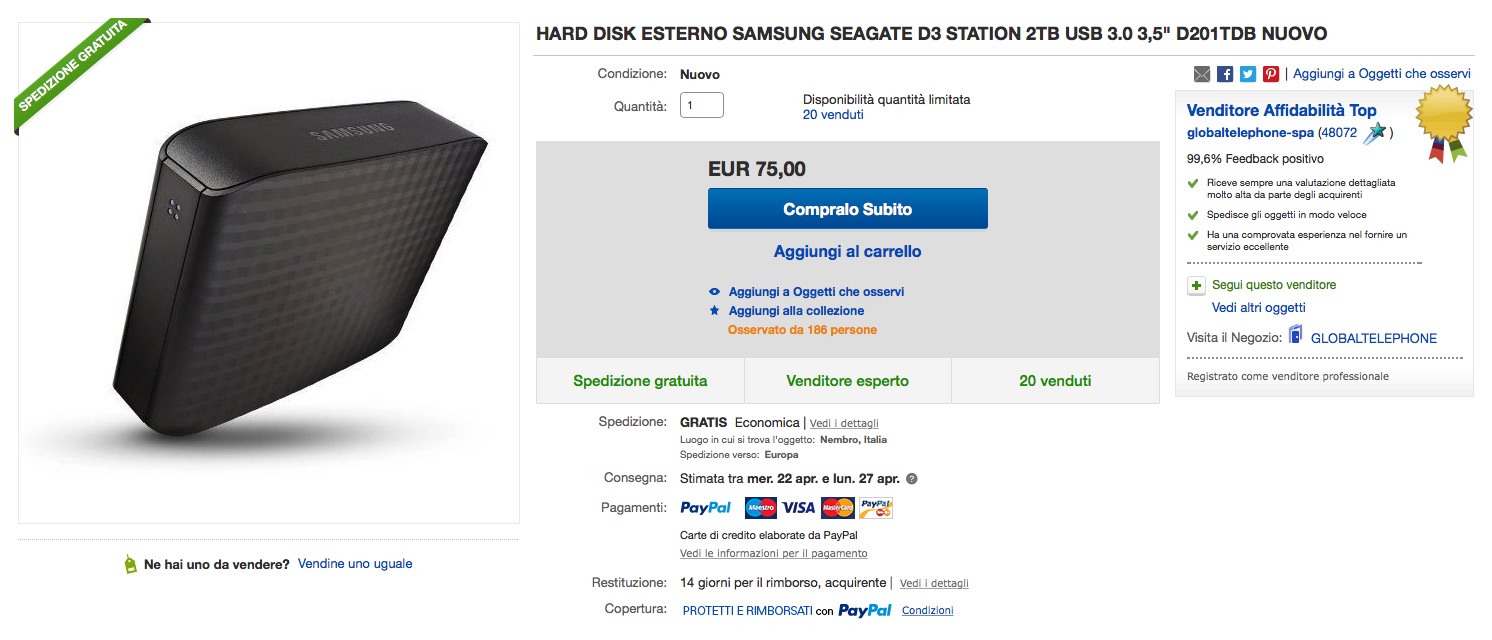Click the seller's feedback star icon

pyautogui.click(x=1376, y=132)
